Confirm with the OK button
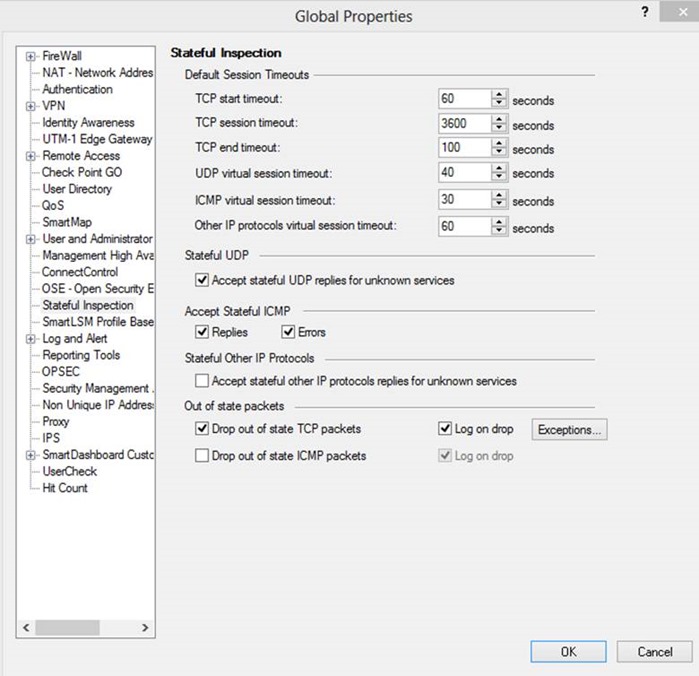699x676 pixels. pyautogui.click(x=568, y=652)
